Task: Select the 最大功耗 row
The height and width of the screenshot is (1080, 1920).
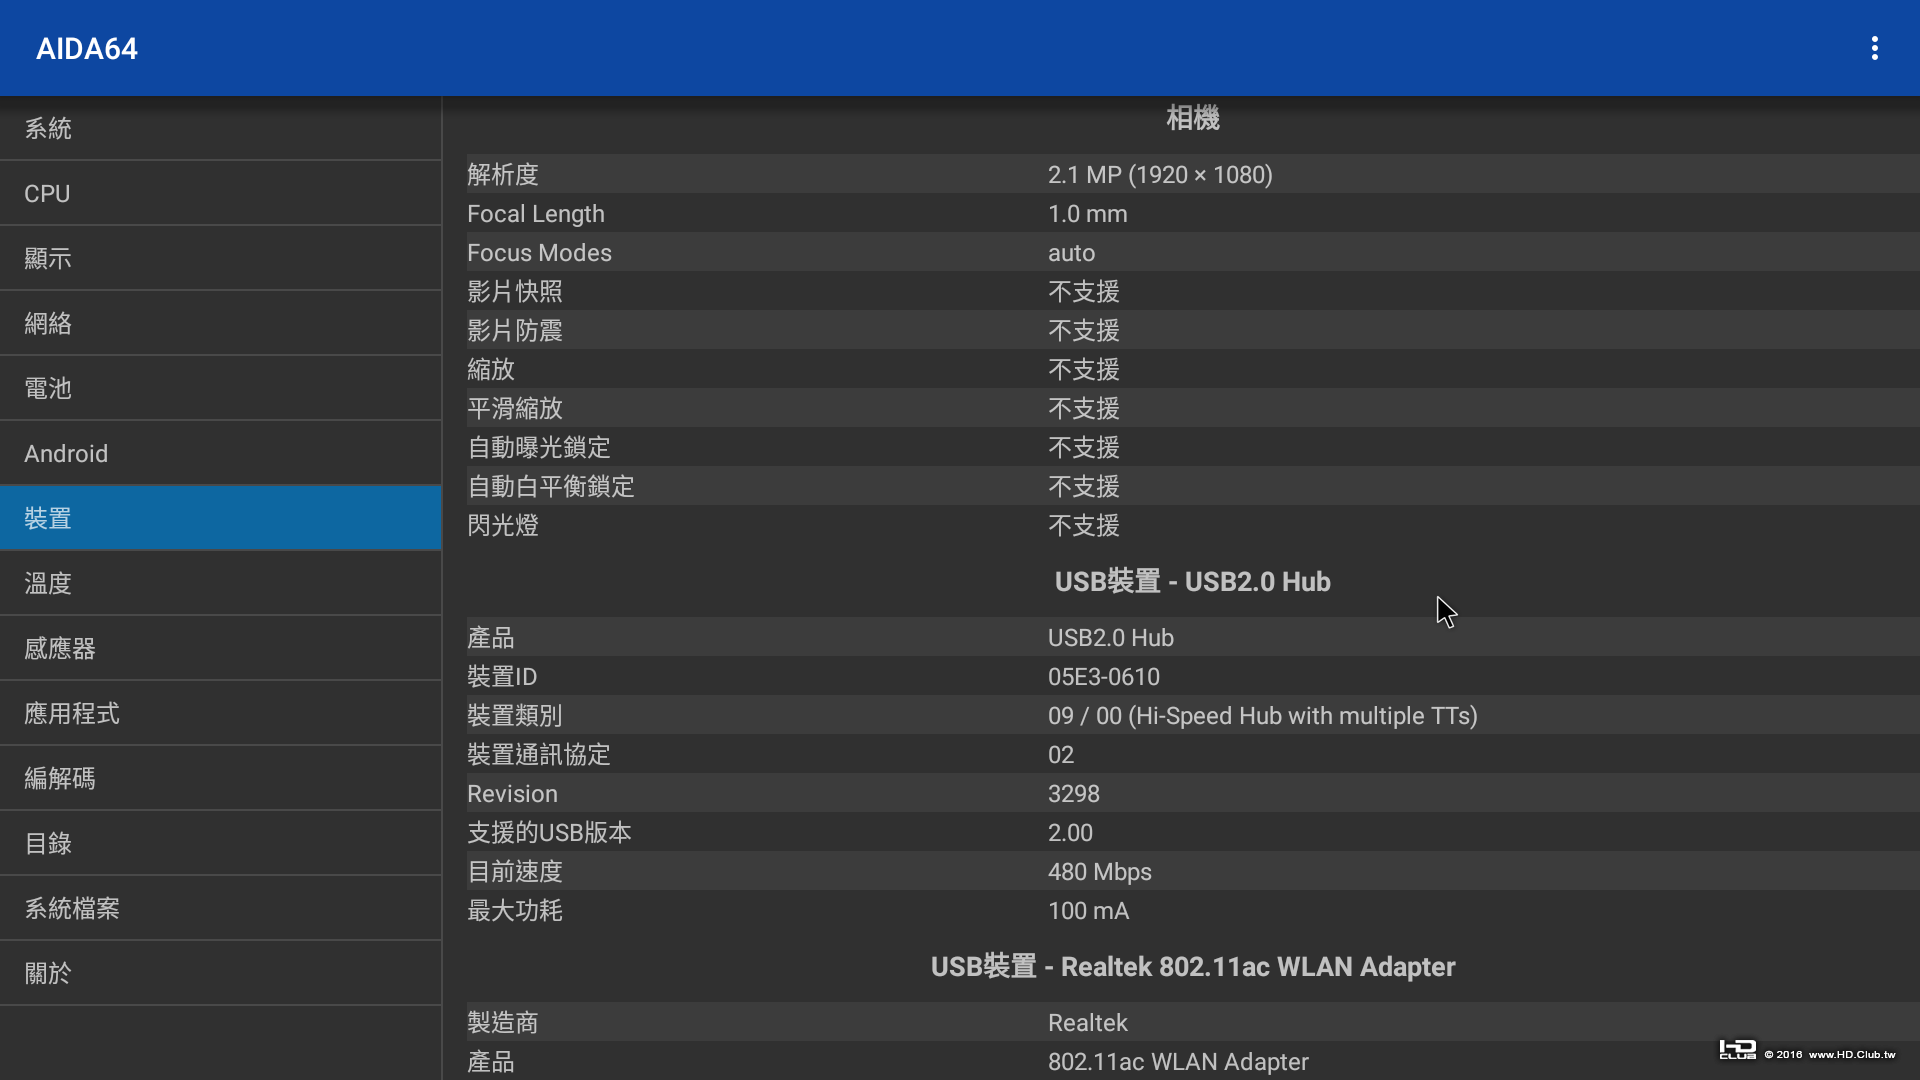Action: [x=1193, y=910]
